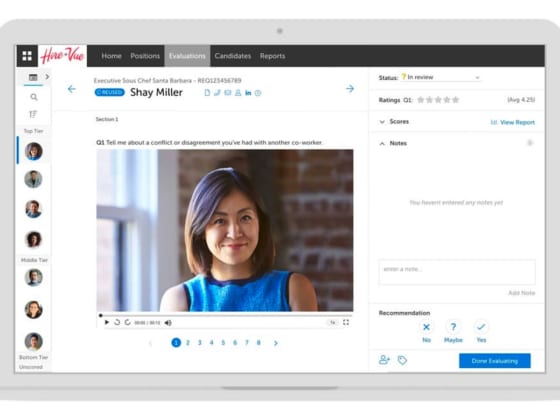Click the Done Evaluating button
Screen dimensions: 560x420
[x=495, y=361]
